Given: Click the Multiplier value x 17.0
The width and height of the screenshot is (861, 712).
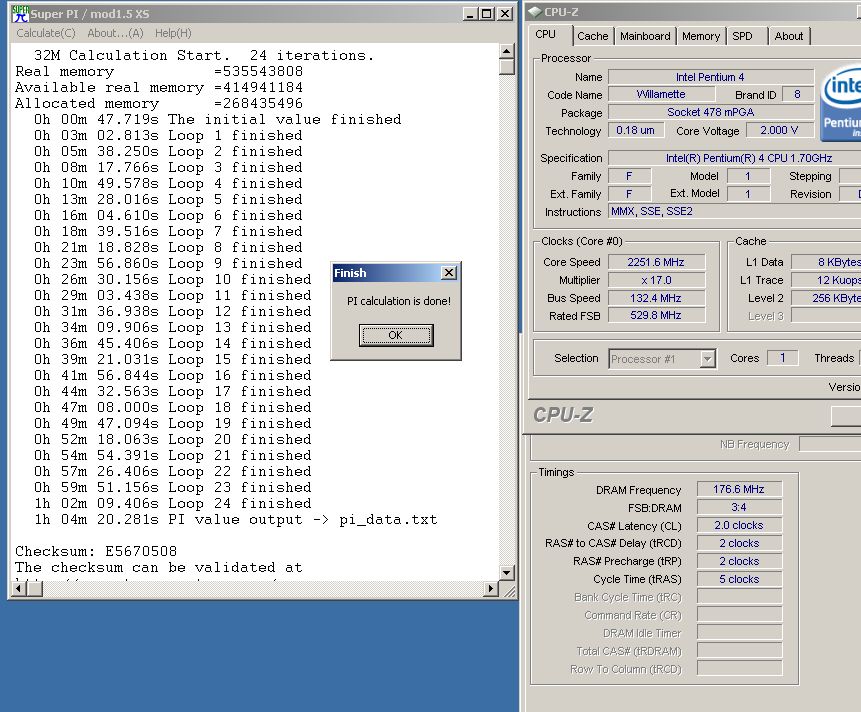Looking at the screenshot, I should [x=656, y=280].
